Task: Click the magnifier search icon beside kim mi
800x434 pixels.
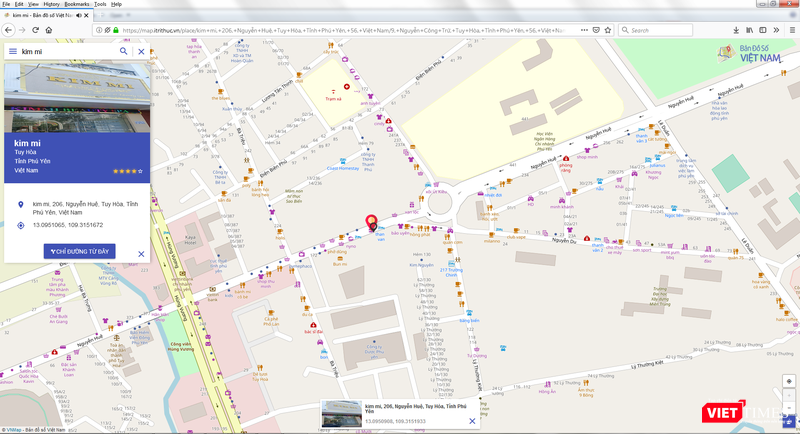Action: [x=124, y=51]
